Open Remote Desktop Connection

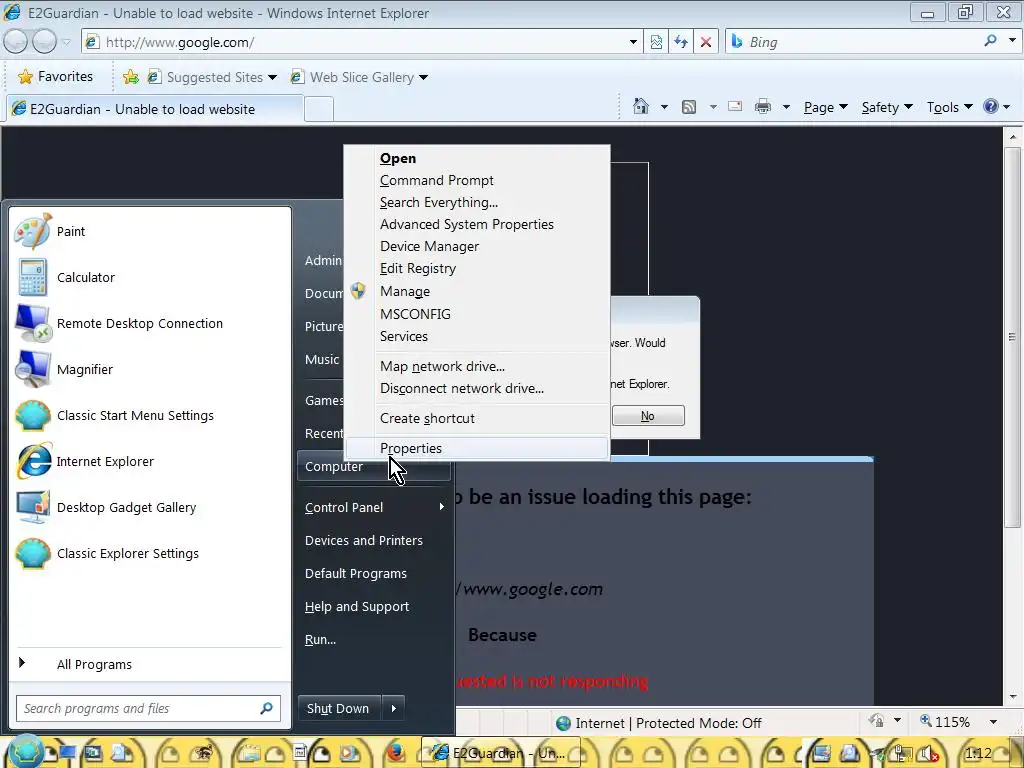150,323
